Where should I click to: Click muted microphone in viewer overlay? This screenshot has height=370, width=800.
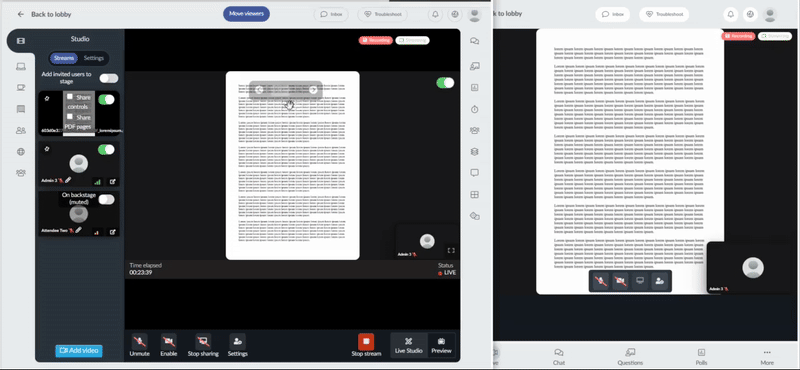tap(601, 281)
